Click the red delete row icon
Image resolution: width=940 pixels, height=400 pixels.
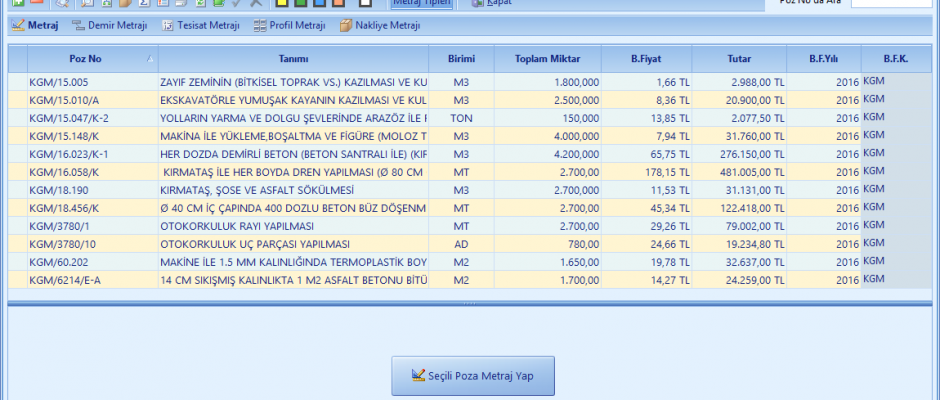coord(37,3)
